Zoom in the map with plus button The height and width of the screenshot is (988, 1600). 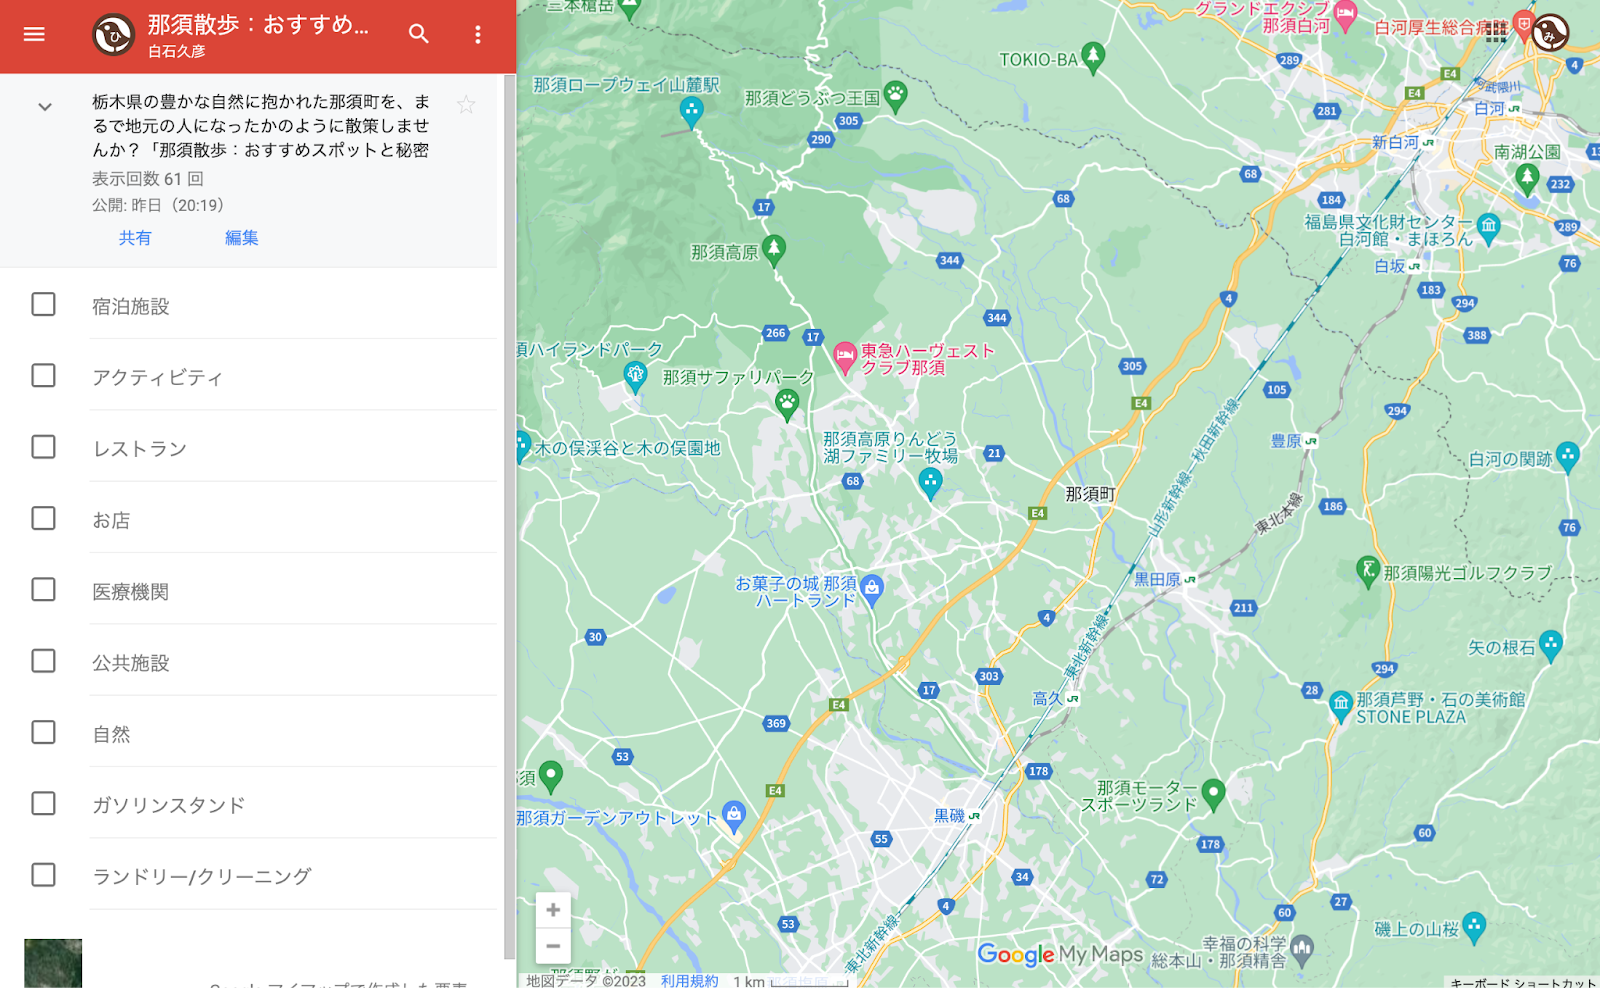[x=553, y=910]
